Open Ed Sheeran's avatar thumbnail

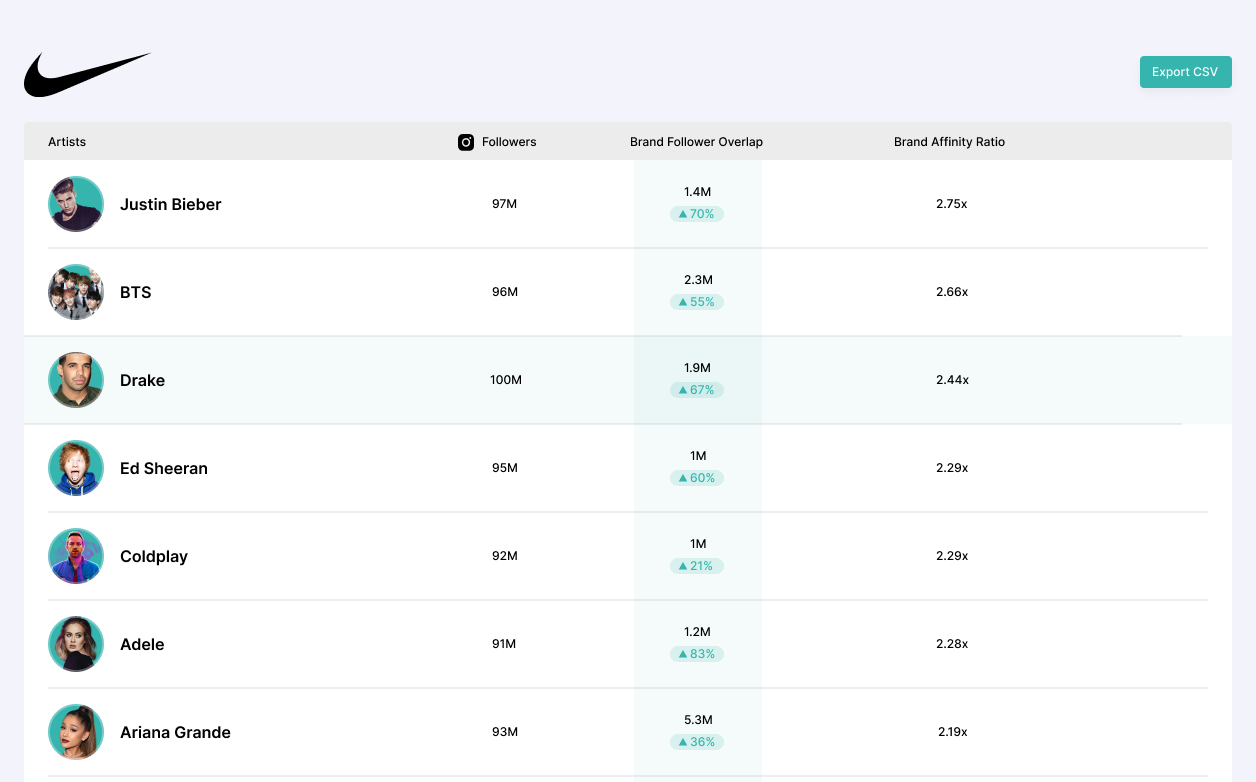click(76, 468)
